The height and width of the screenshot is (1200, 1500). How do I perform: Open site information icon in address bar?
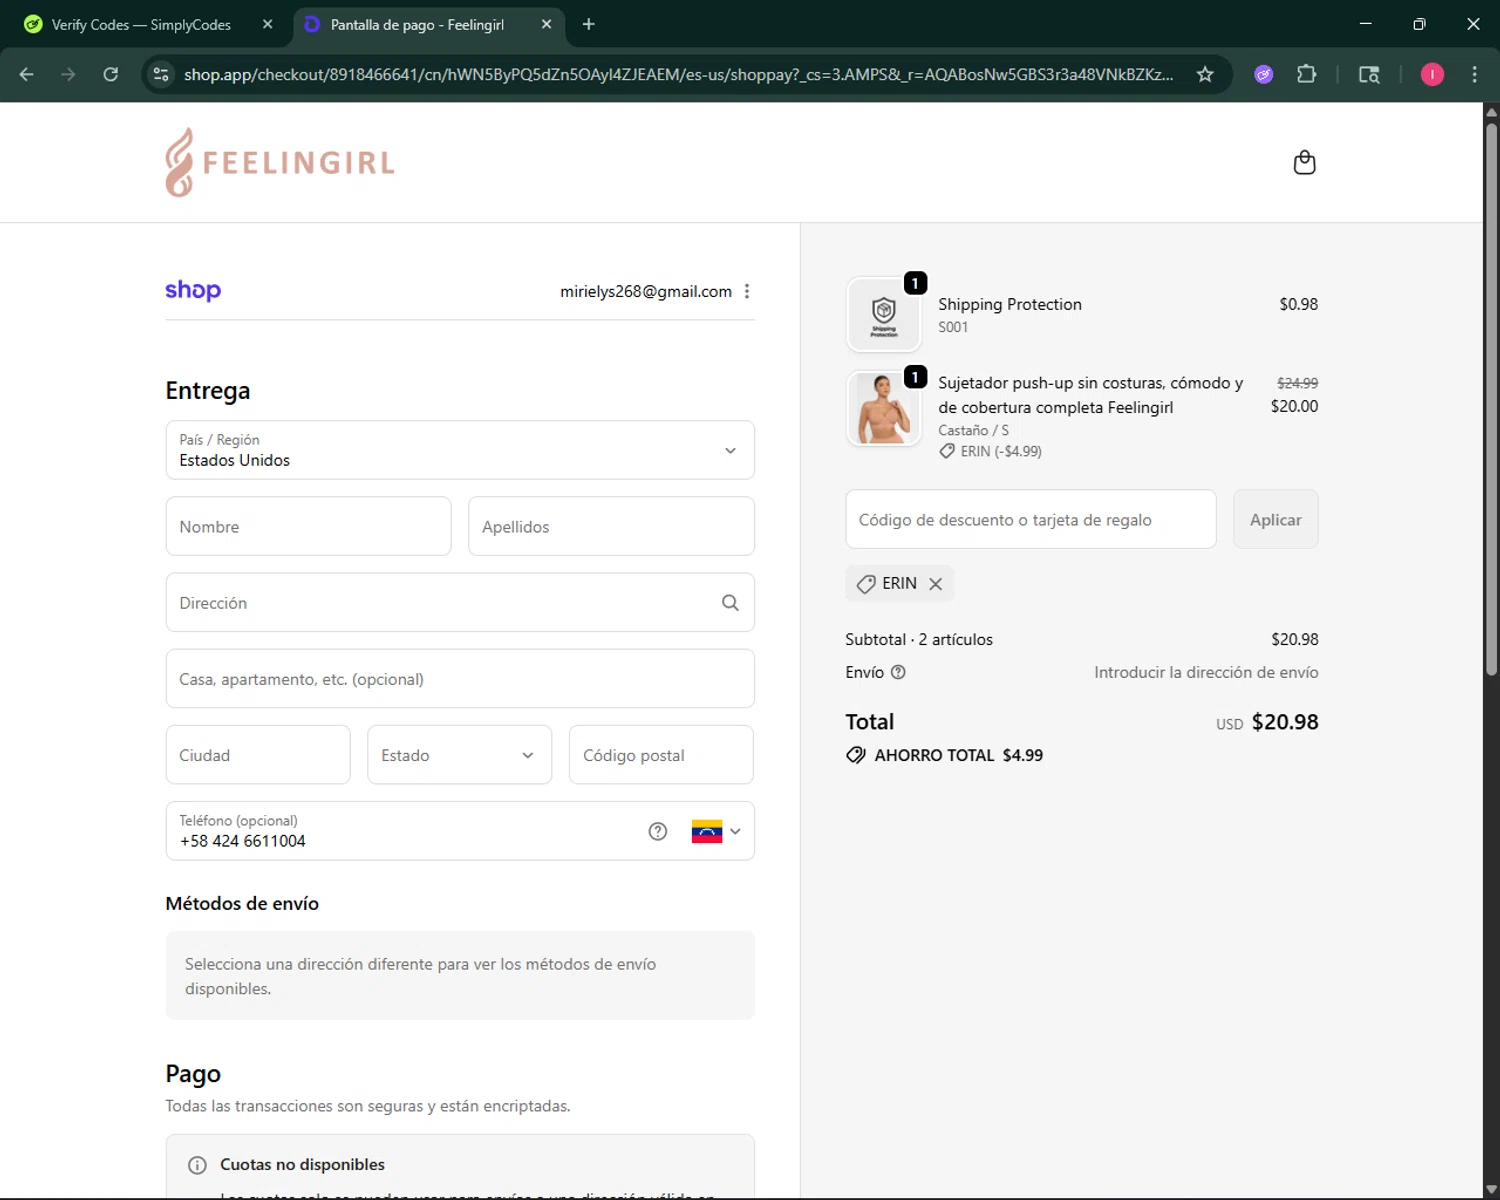click(x=161, y=74)
